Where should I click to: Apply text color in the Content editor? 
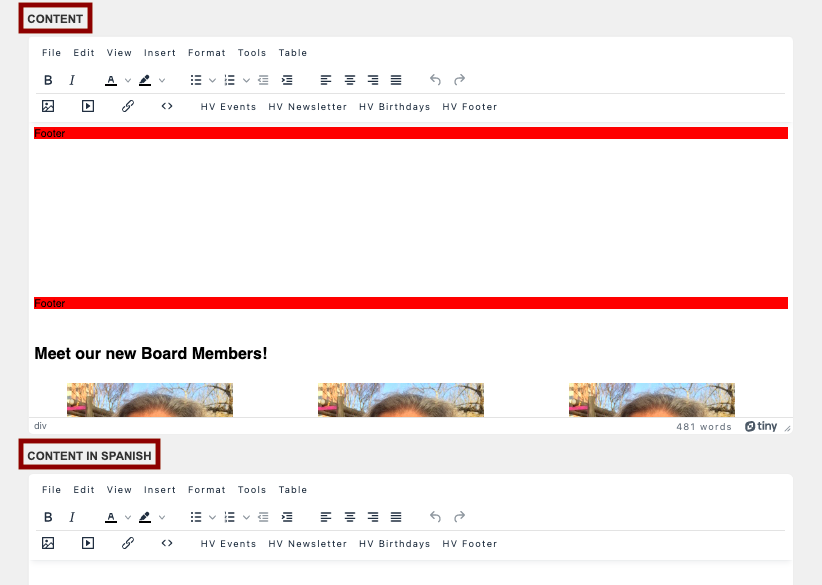111,80
